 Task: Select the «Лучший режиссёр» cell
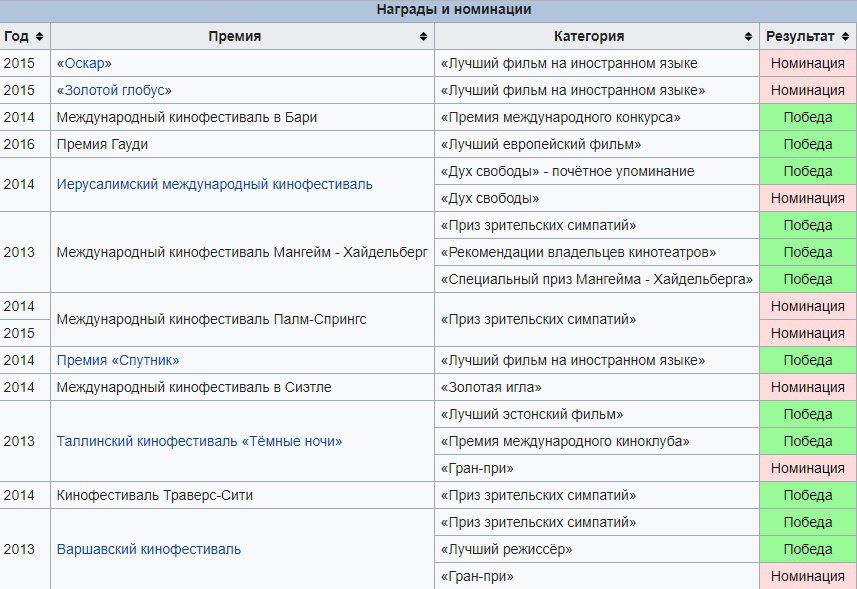tap(597, 550)
